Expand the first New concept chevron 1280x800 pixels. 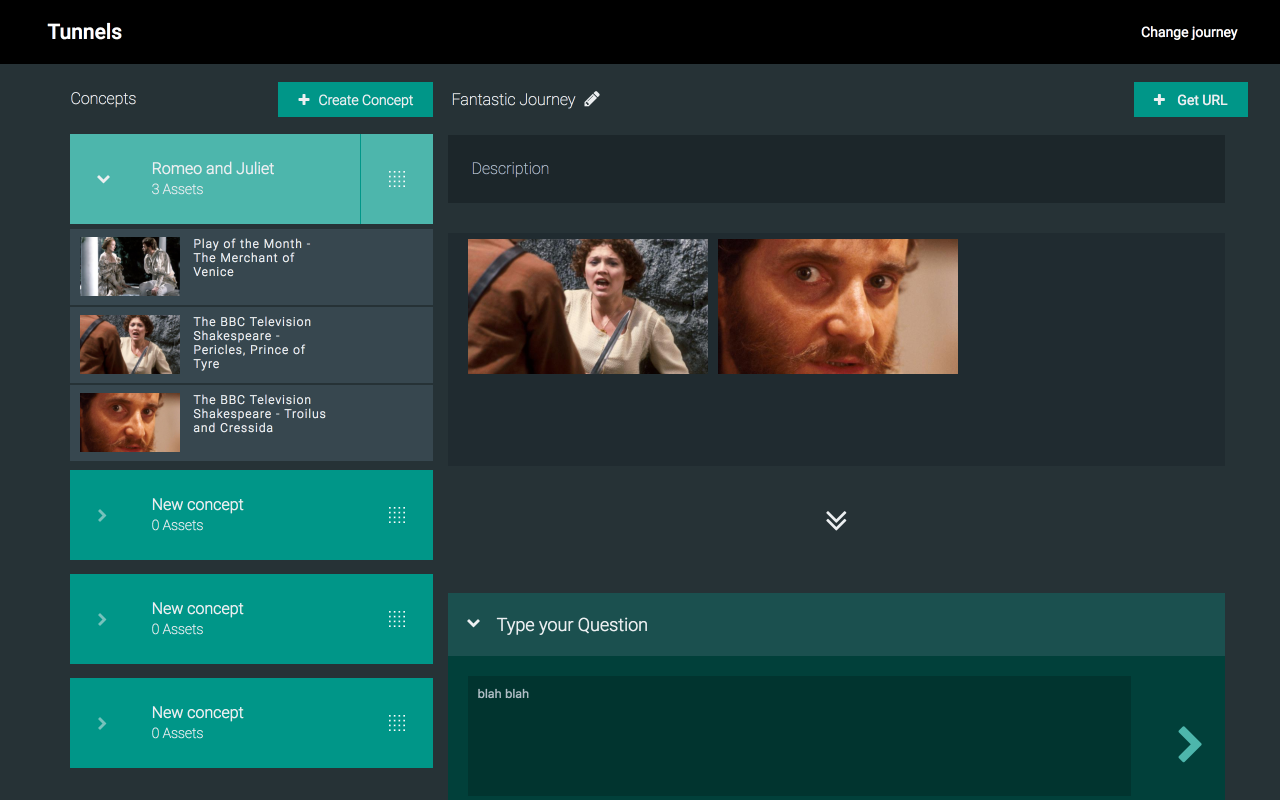click(x=102, y=515)
